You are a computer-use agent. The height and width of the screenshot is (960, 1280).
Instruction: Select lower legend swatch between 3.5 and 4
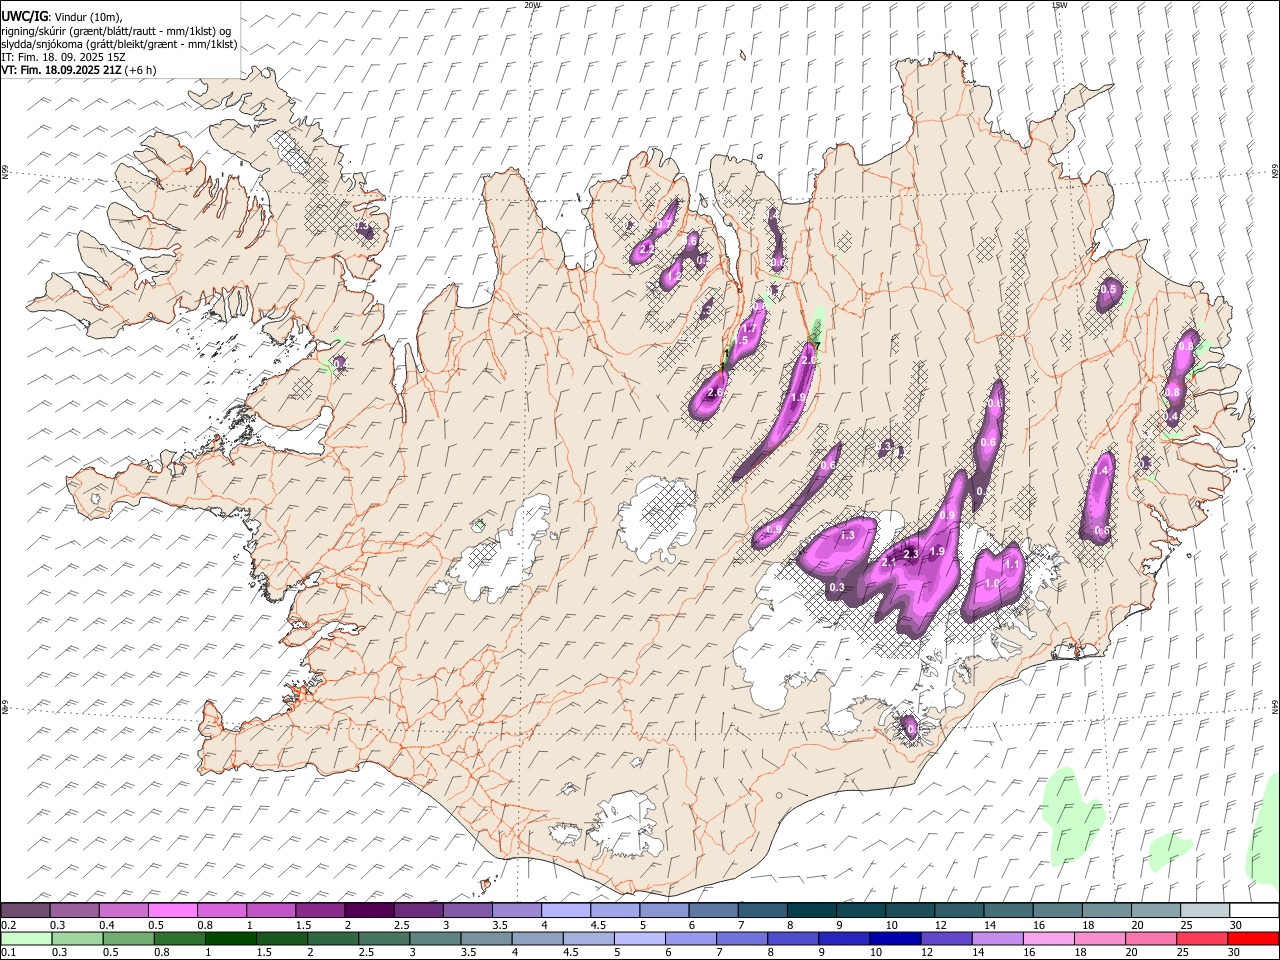[x=486, y=938]
